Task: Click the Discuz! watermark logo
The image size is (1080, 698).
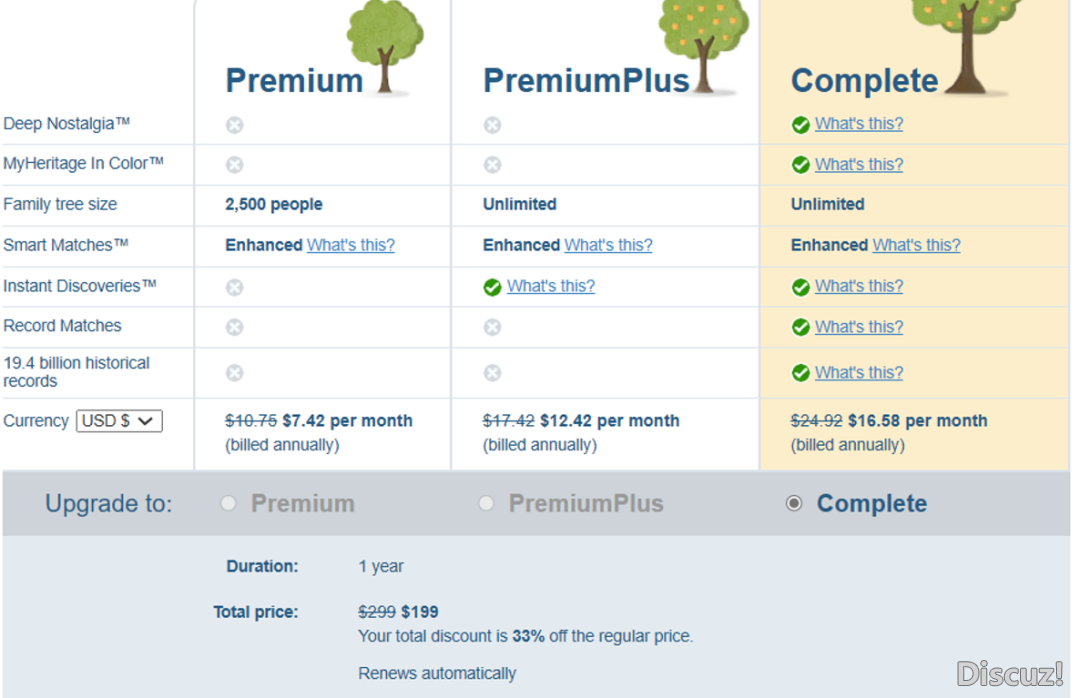Action: coord(1010,674)
